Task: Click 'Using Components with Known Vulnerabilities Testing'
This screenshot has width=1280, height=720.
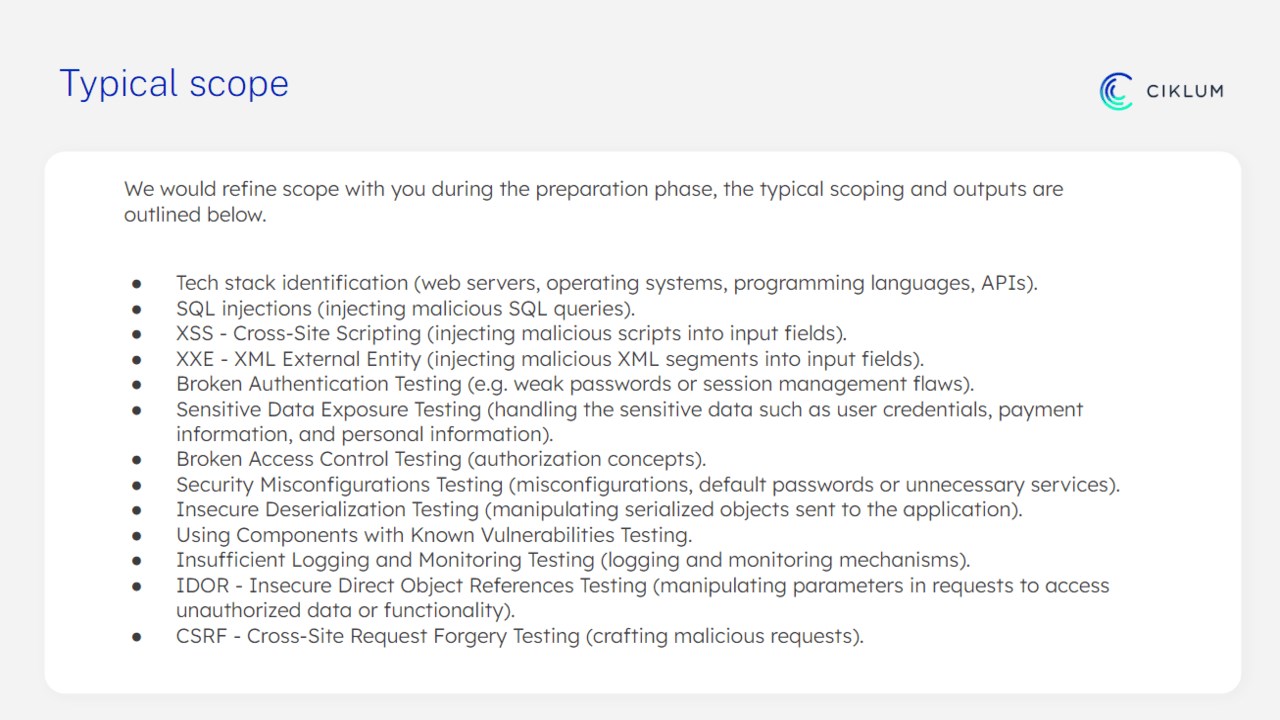Action: click(434, 535)
